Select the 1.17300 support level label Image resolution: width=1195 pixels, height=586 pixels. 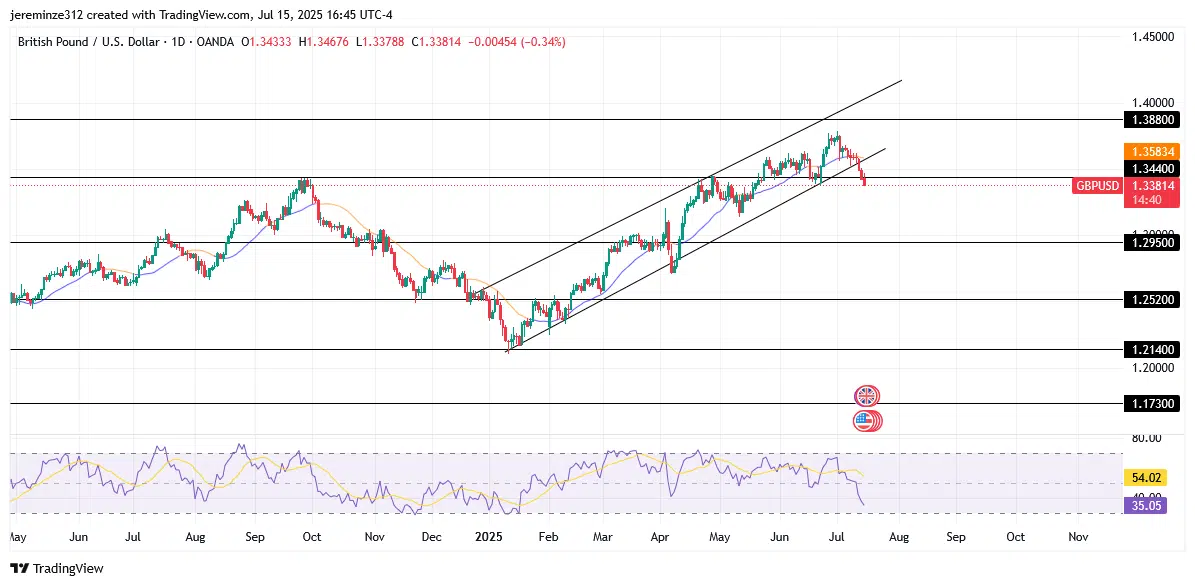(x=1151, y=404)
